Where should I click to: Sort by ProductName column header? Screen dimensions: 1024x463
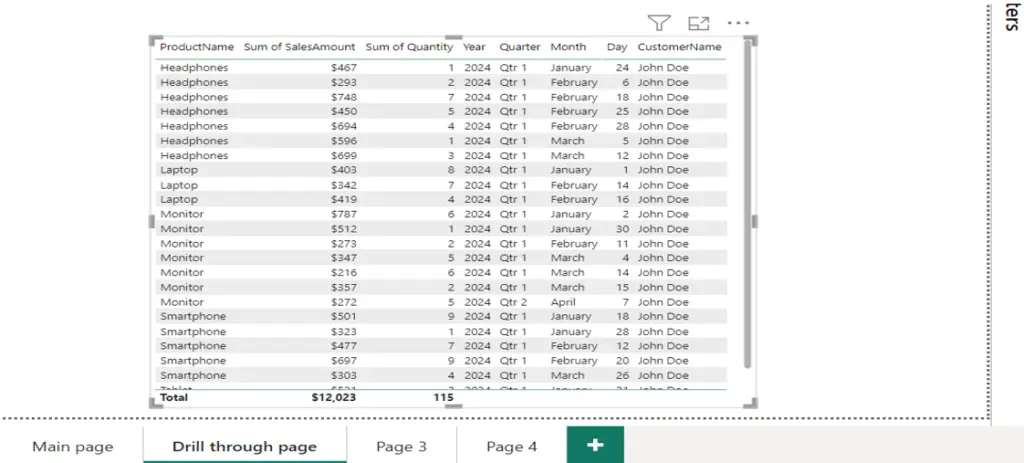pos(197,47)
